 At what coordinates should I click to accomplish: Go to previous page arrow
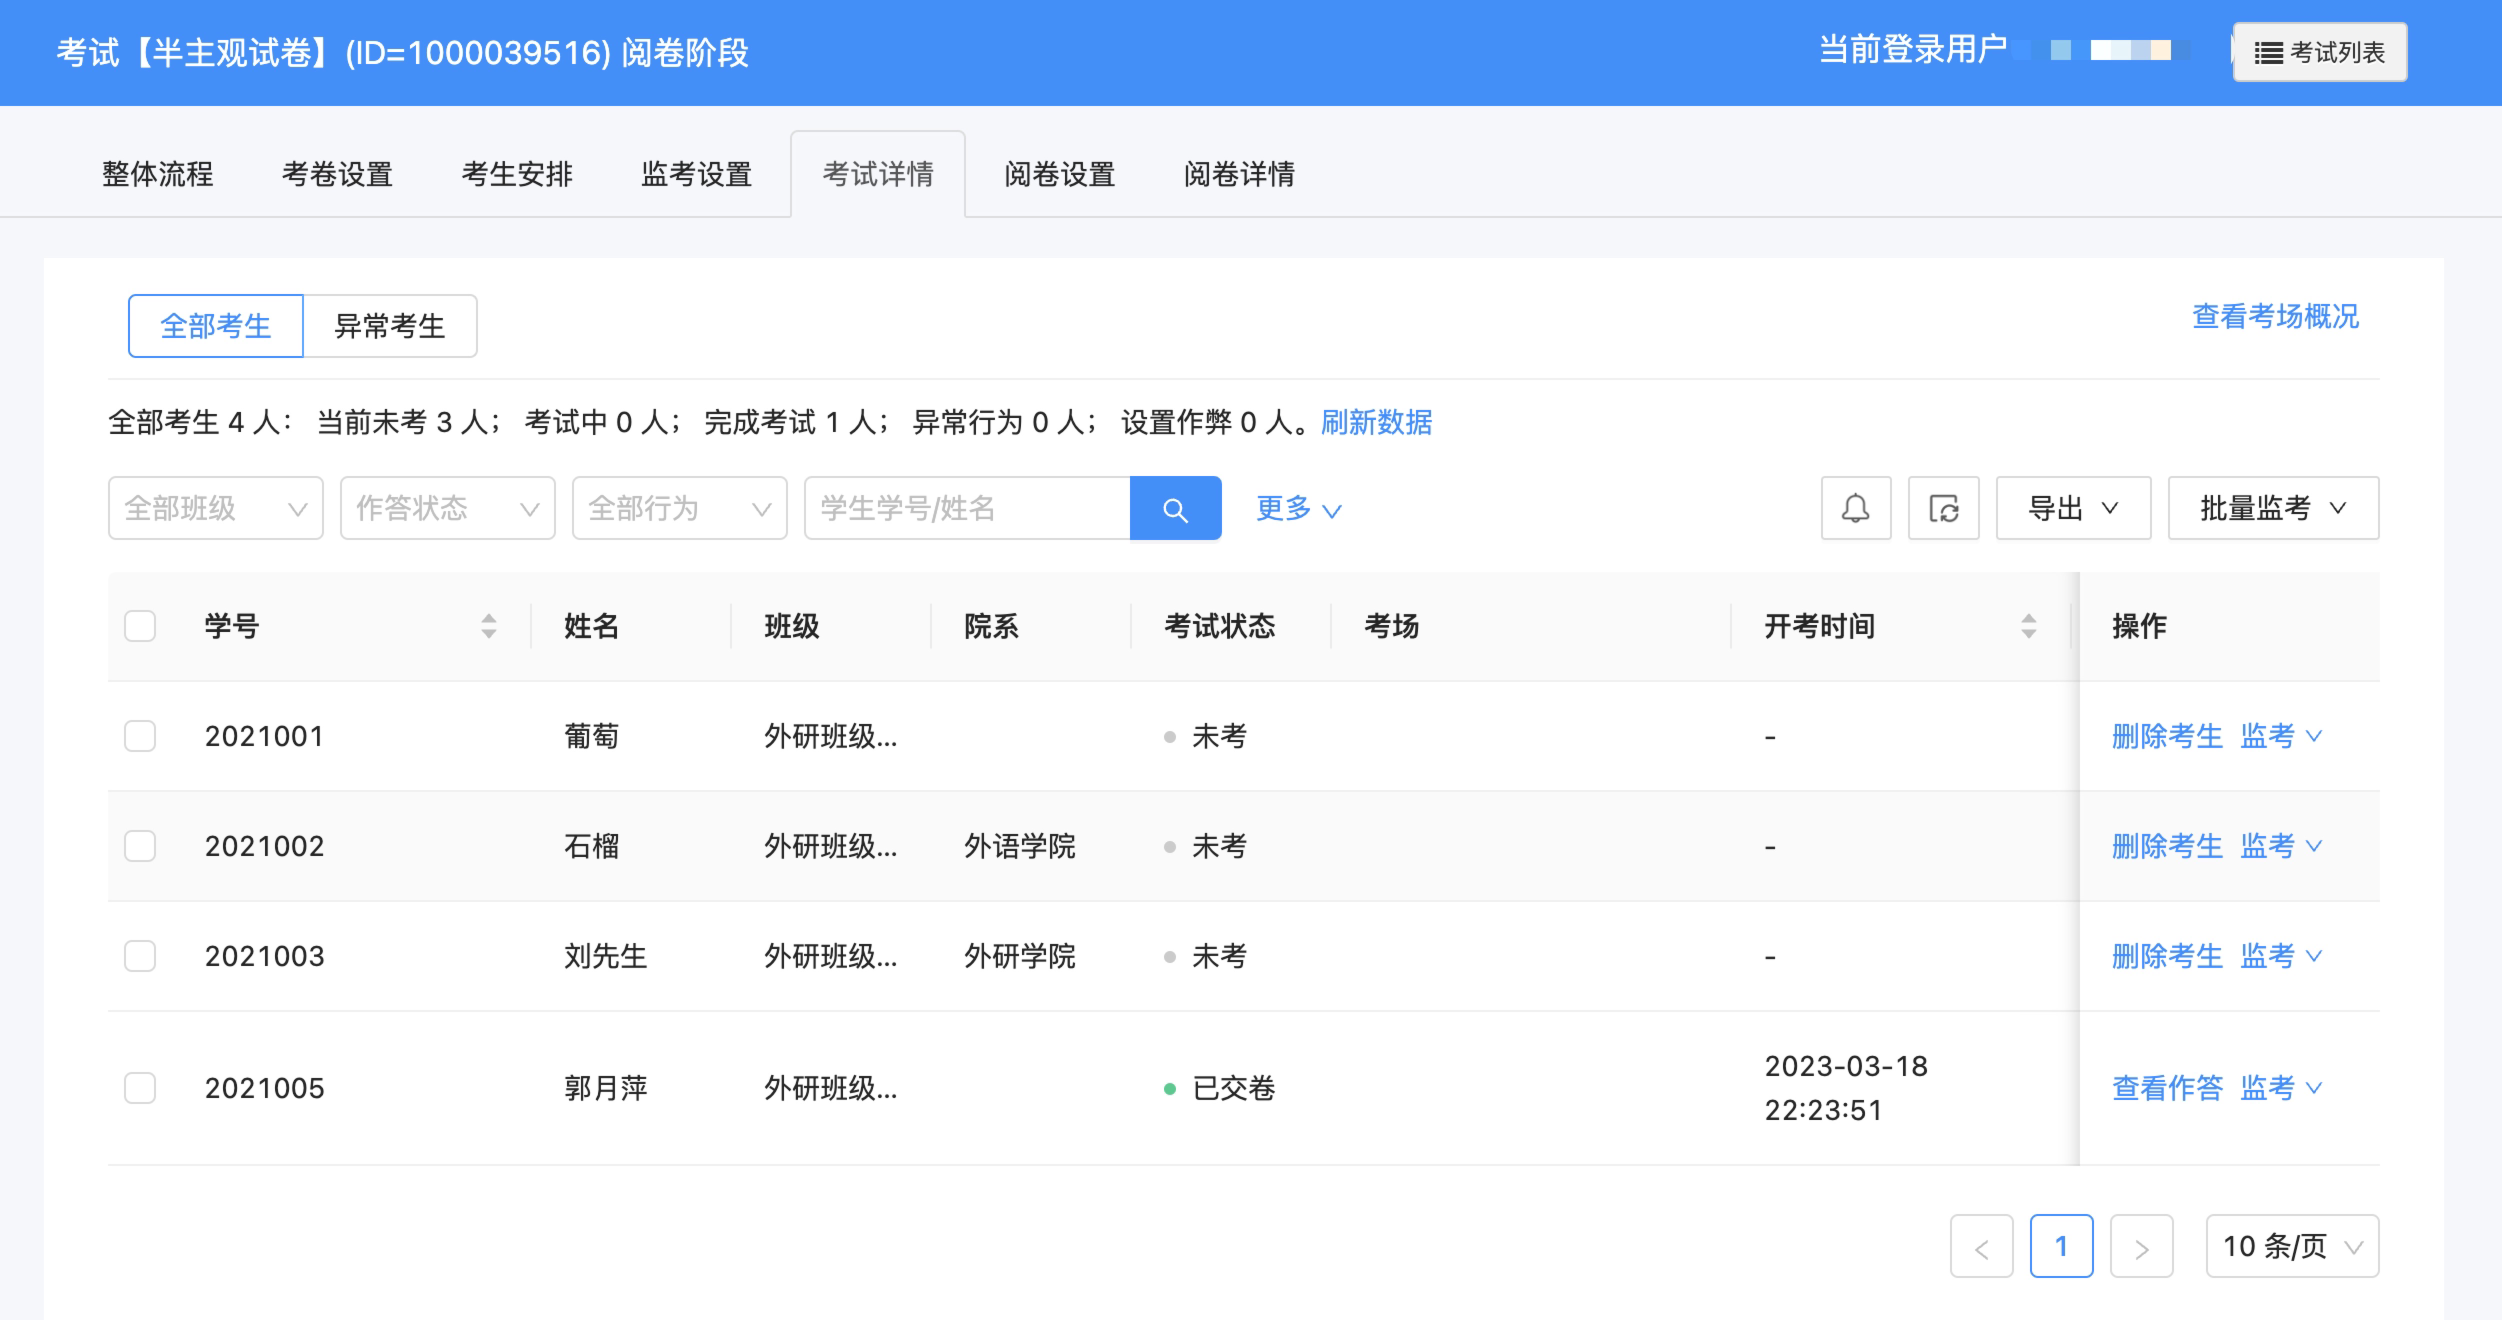pos(1981,1246)
